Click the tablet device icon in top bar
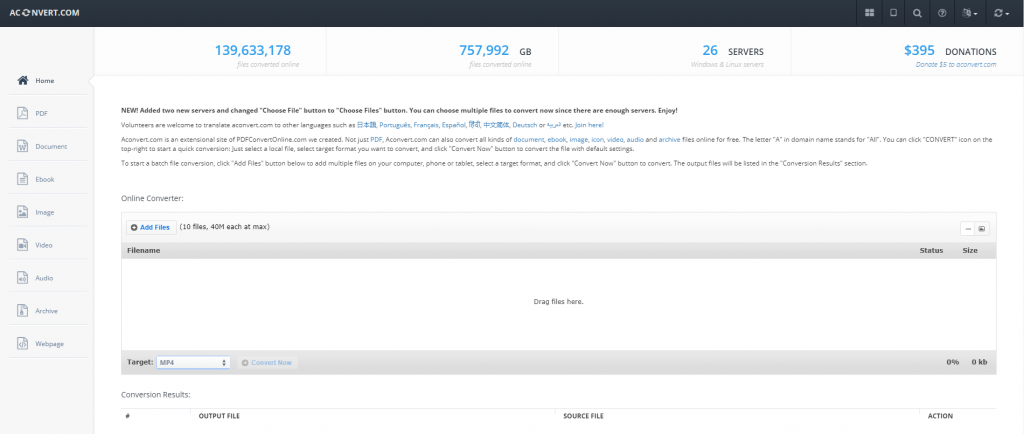Viewport: 1024px width, 434px height. click(893, 13)
